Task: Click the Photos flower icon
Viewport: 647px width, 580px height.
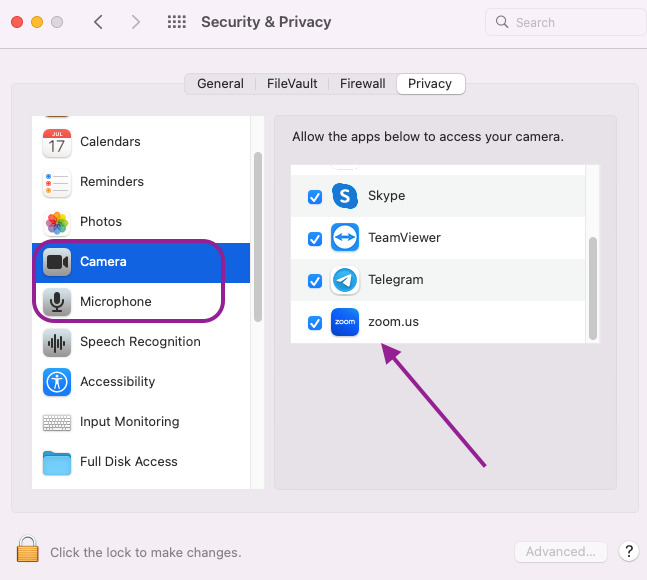Action: pyautogui.click(x=57, y=222)
